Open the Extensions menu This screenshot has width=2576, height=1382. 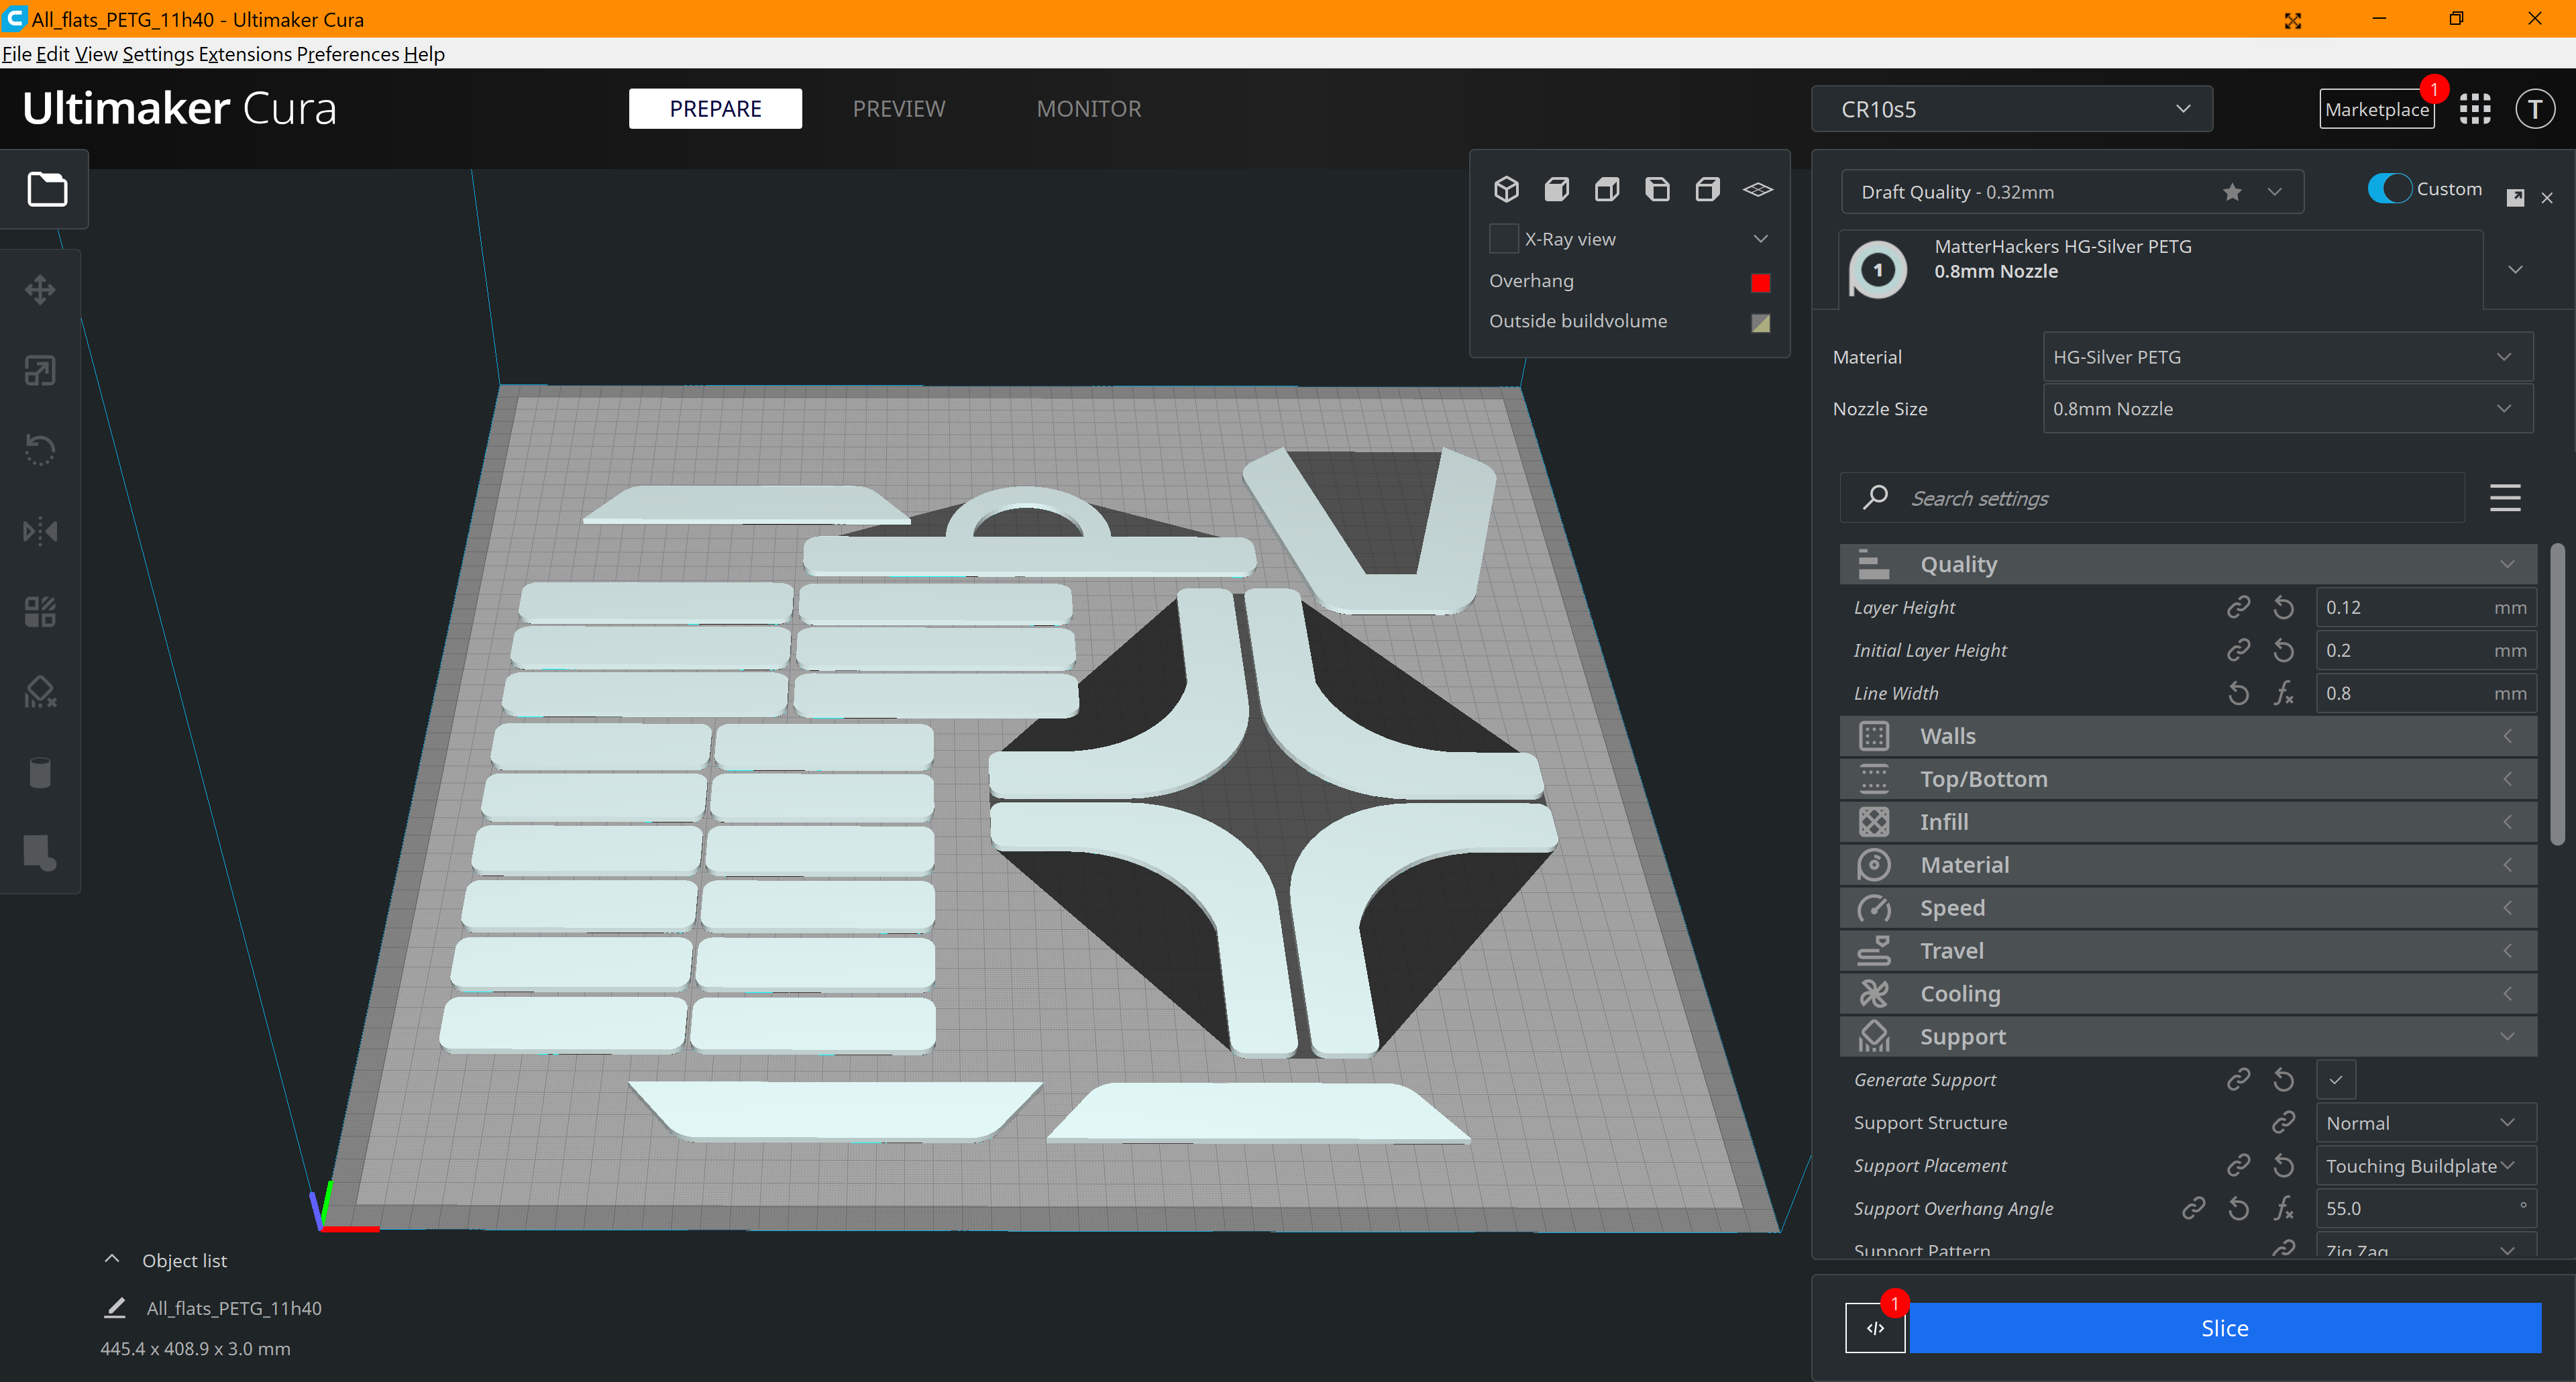(245, 54)
